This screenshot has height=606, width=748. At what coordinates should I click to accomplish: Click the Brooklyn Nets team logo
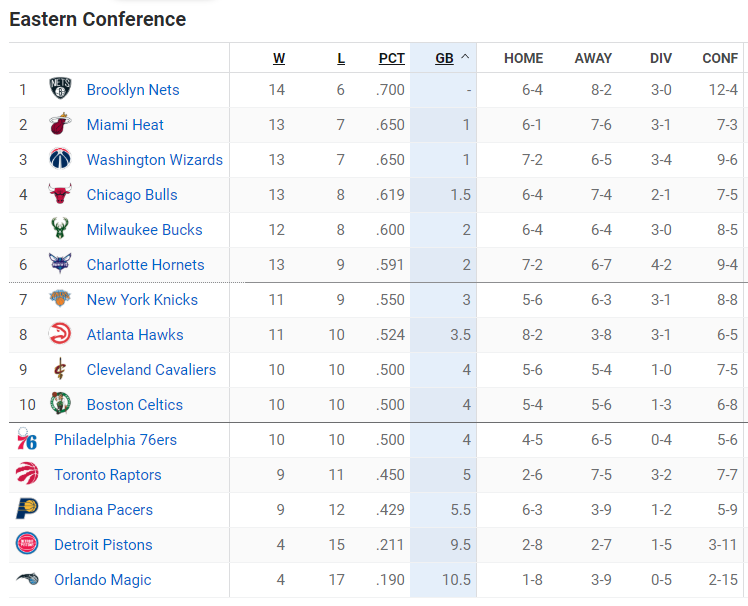coord(60,89)
